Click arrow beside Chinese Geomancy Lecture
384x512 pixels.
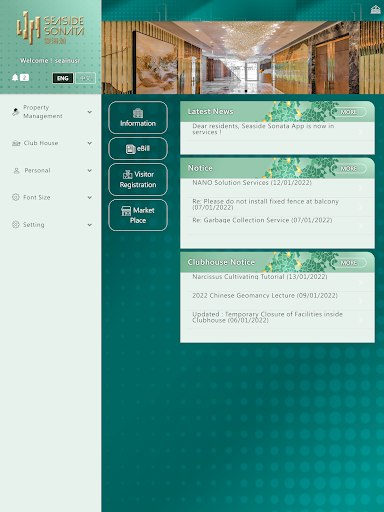[x=361, y=301]
